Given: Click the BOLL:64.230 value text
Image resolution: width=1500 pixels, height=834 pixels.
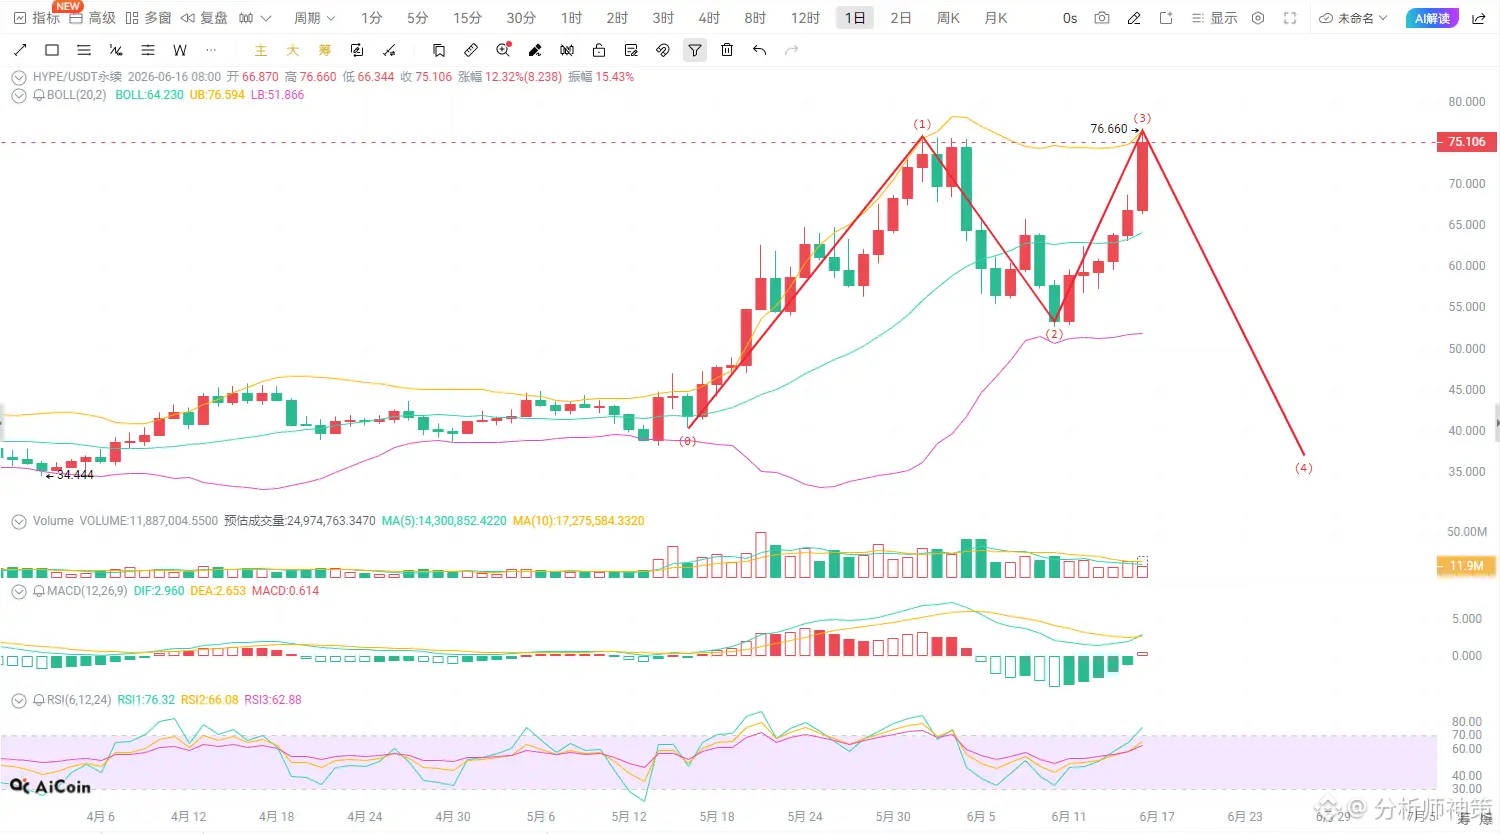Looking at the screenshot, I should [149, 95].
